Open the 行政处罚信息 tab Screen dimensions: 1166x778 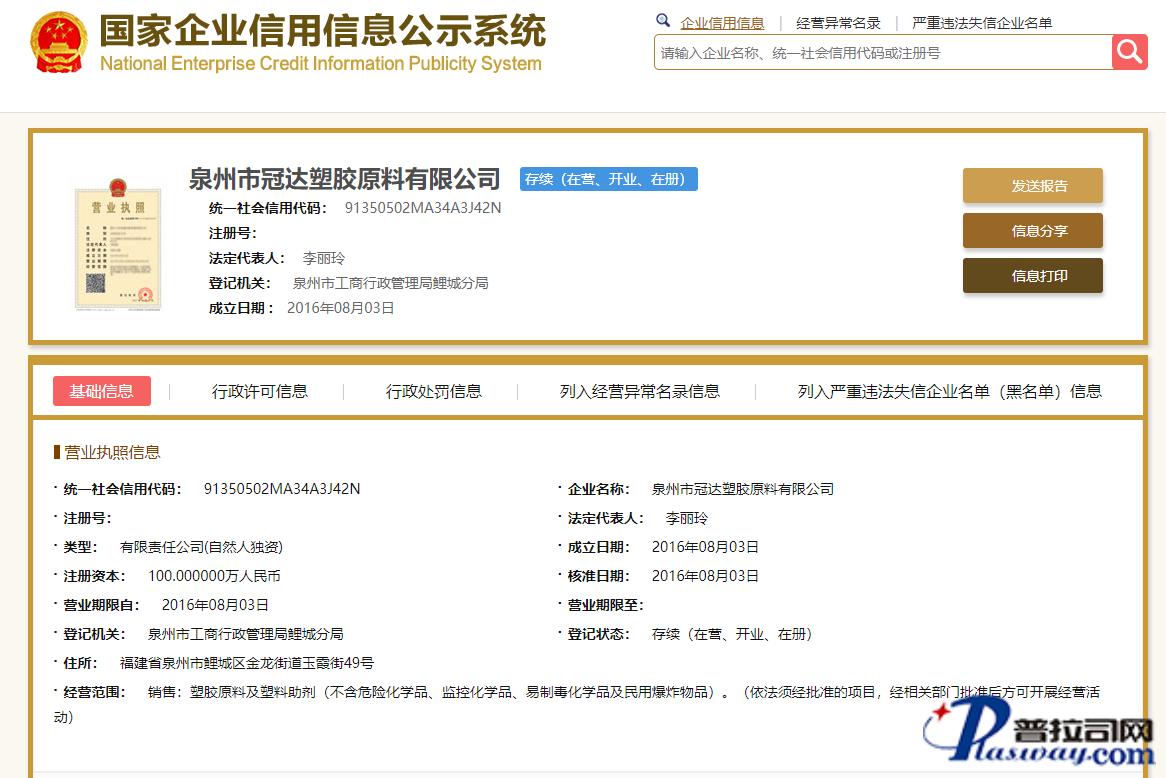[434, 391]
